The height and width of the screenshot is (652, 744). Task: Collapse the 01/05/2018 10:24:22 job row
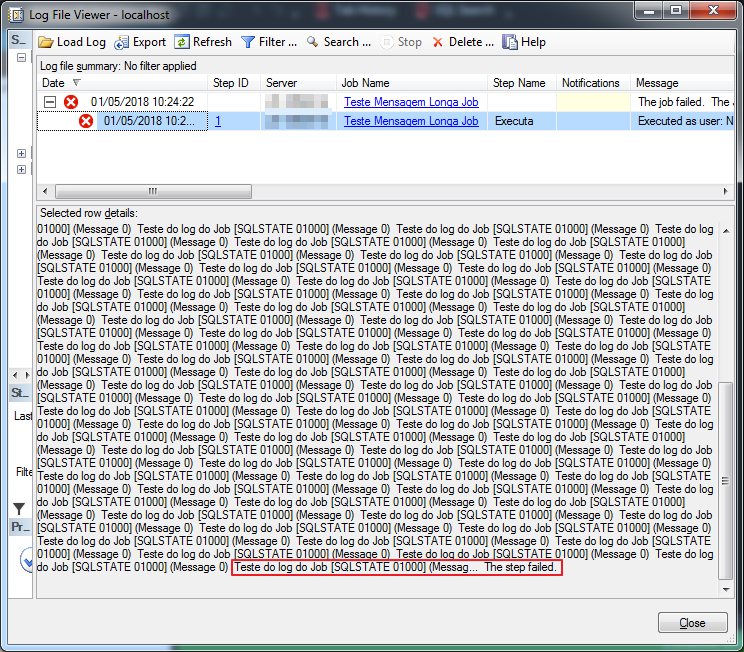(50, 102)
